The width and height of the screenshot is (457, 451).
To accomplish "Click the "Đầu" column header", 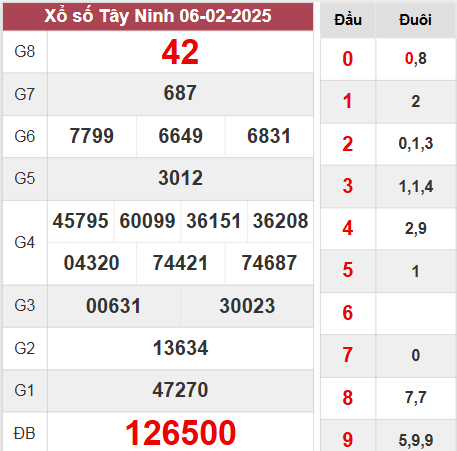I will click(348, 20).
